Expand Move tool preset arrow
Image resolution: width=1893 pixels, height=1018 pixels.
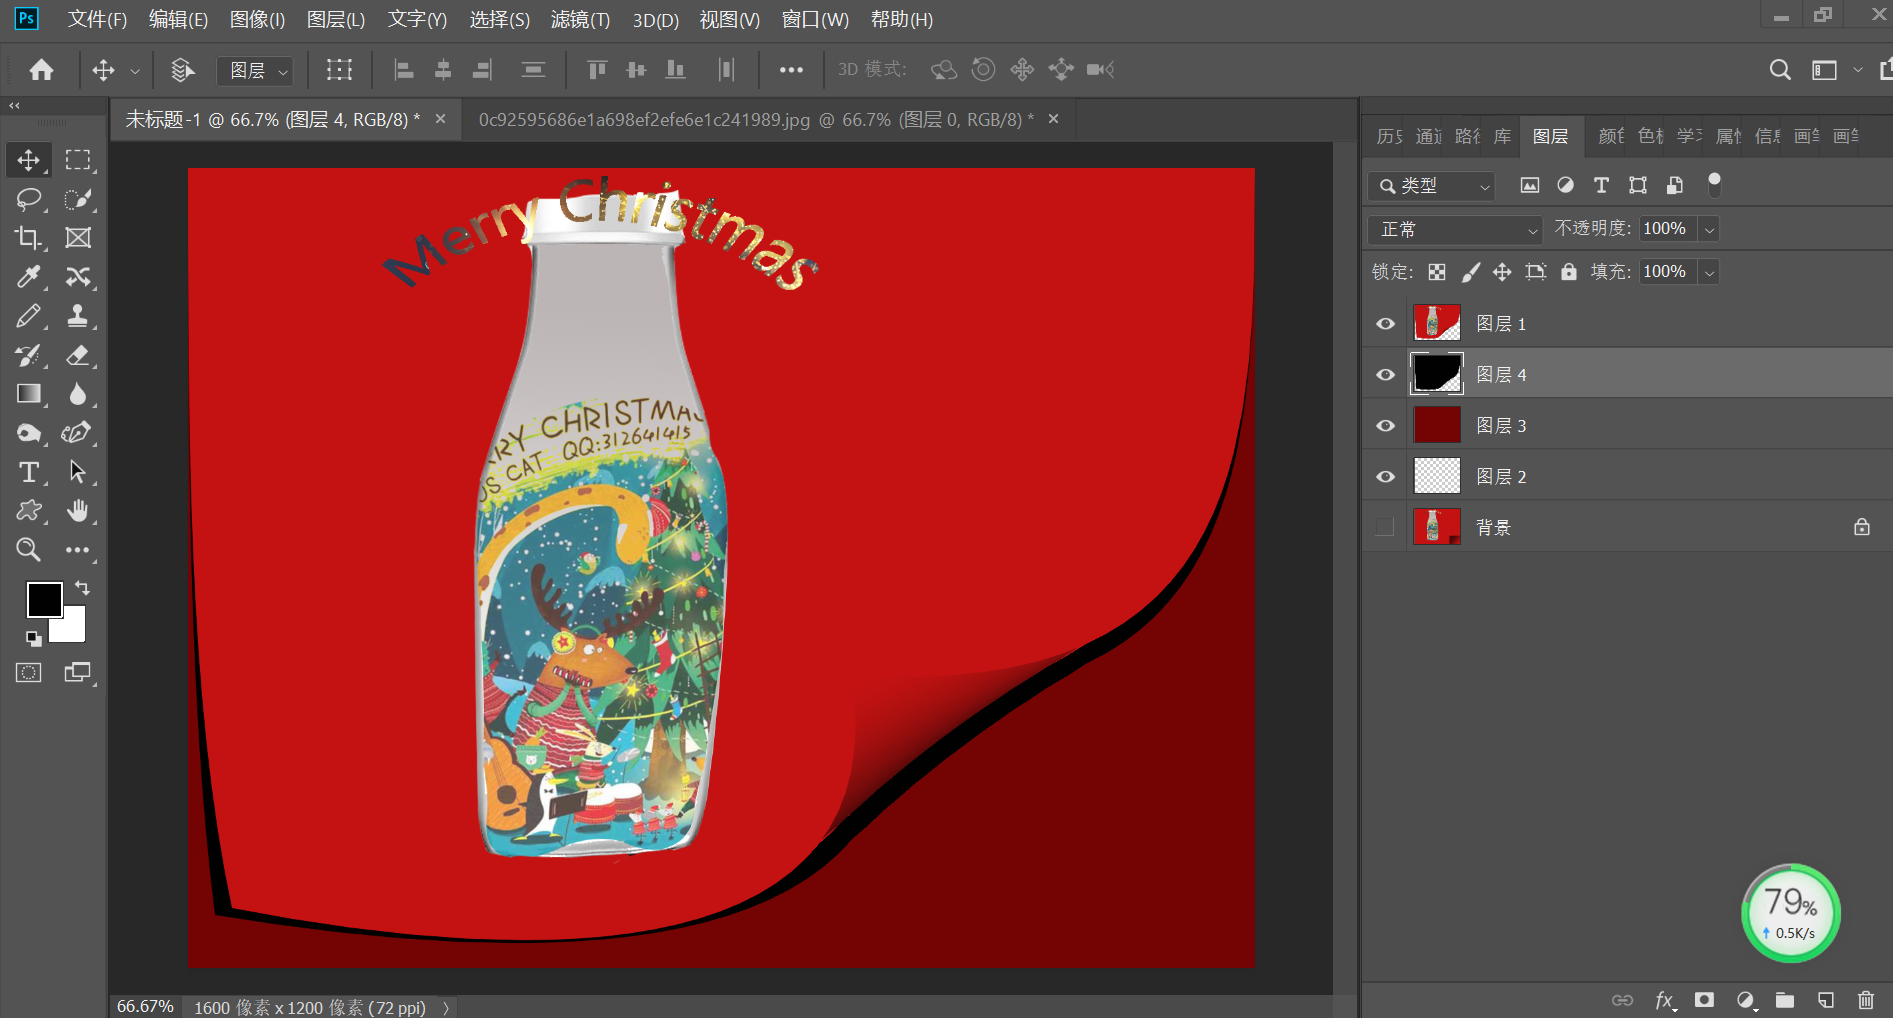[x=135, y=71]
